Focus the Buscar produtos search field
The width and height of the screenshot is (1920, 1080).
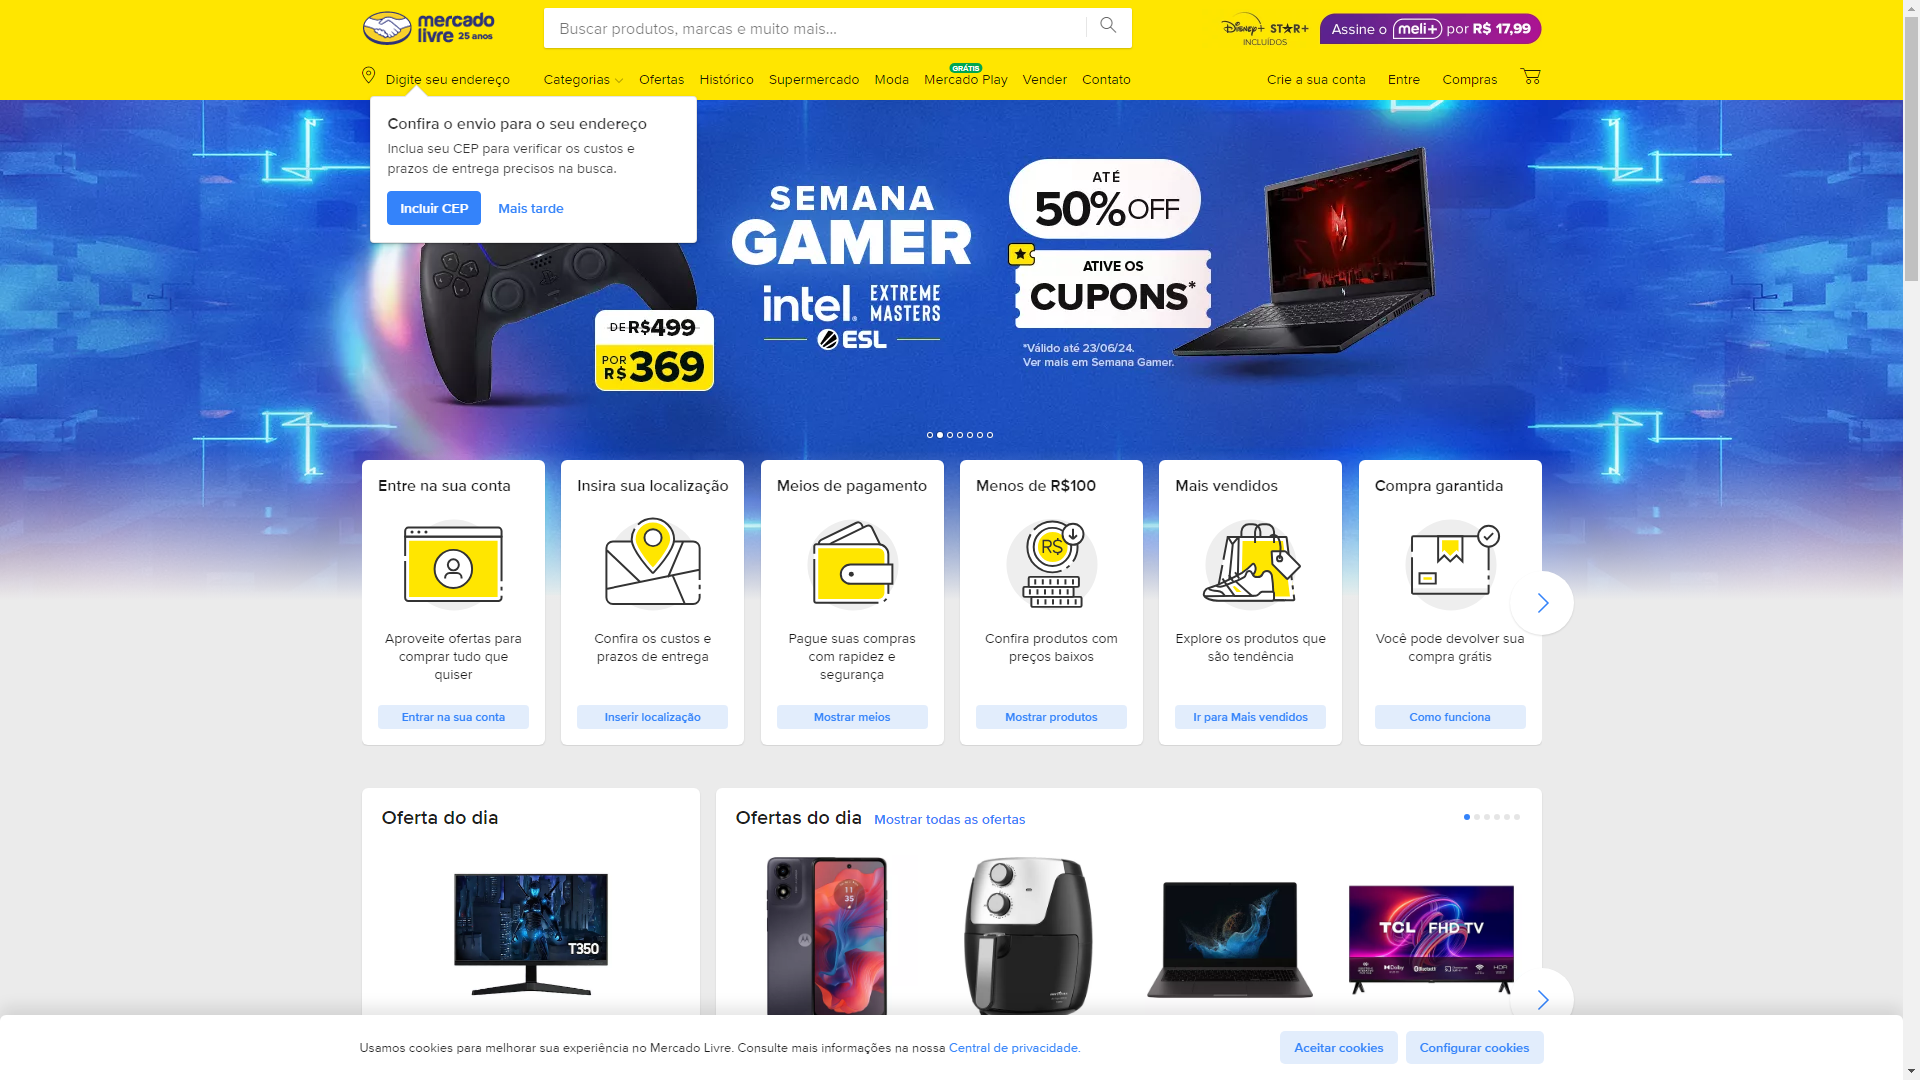[815, 28]
